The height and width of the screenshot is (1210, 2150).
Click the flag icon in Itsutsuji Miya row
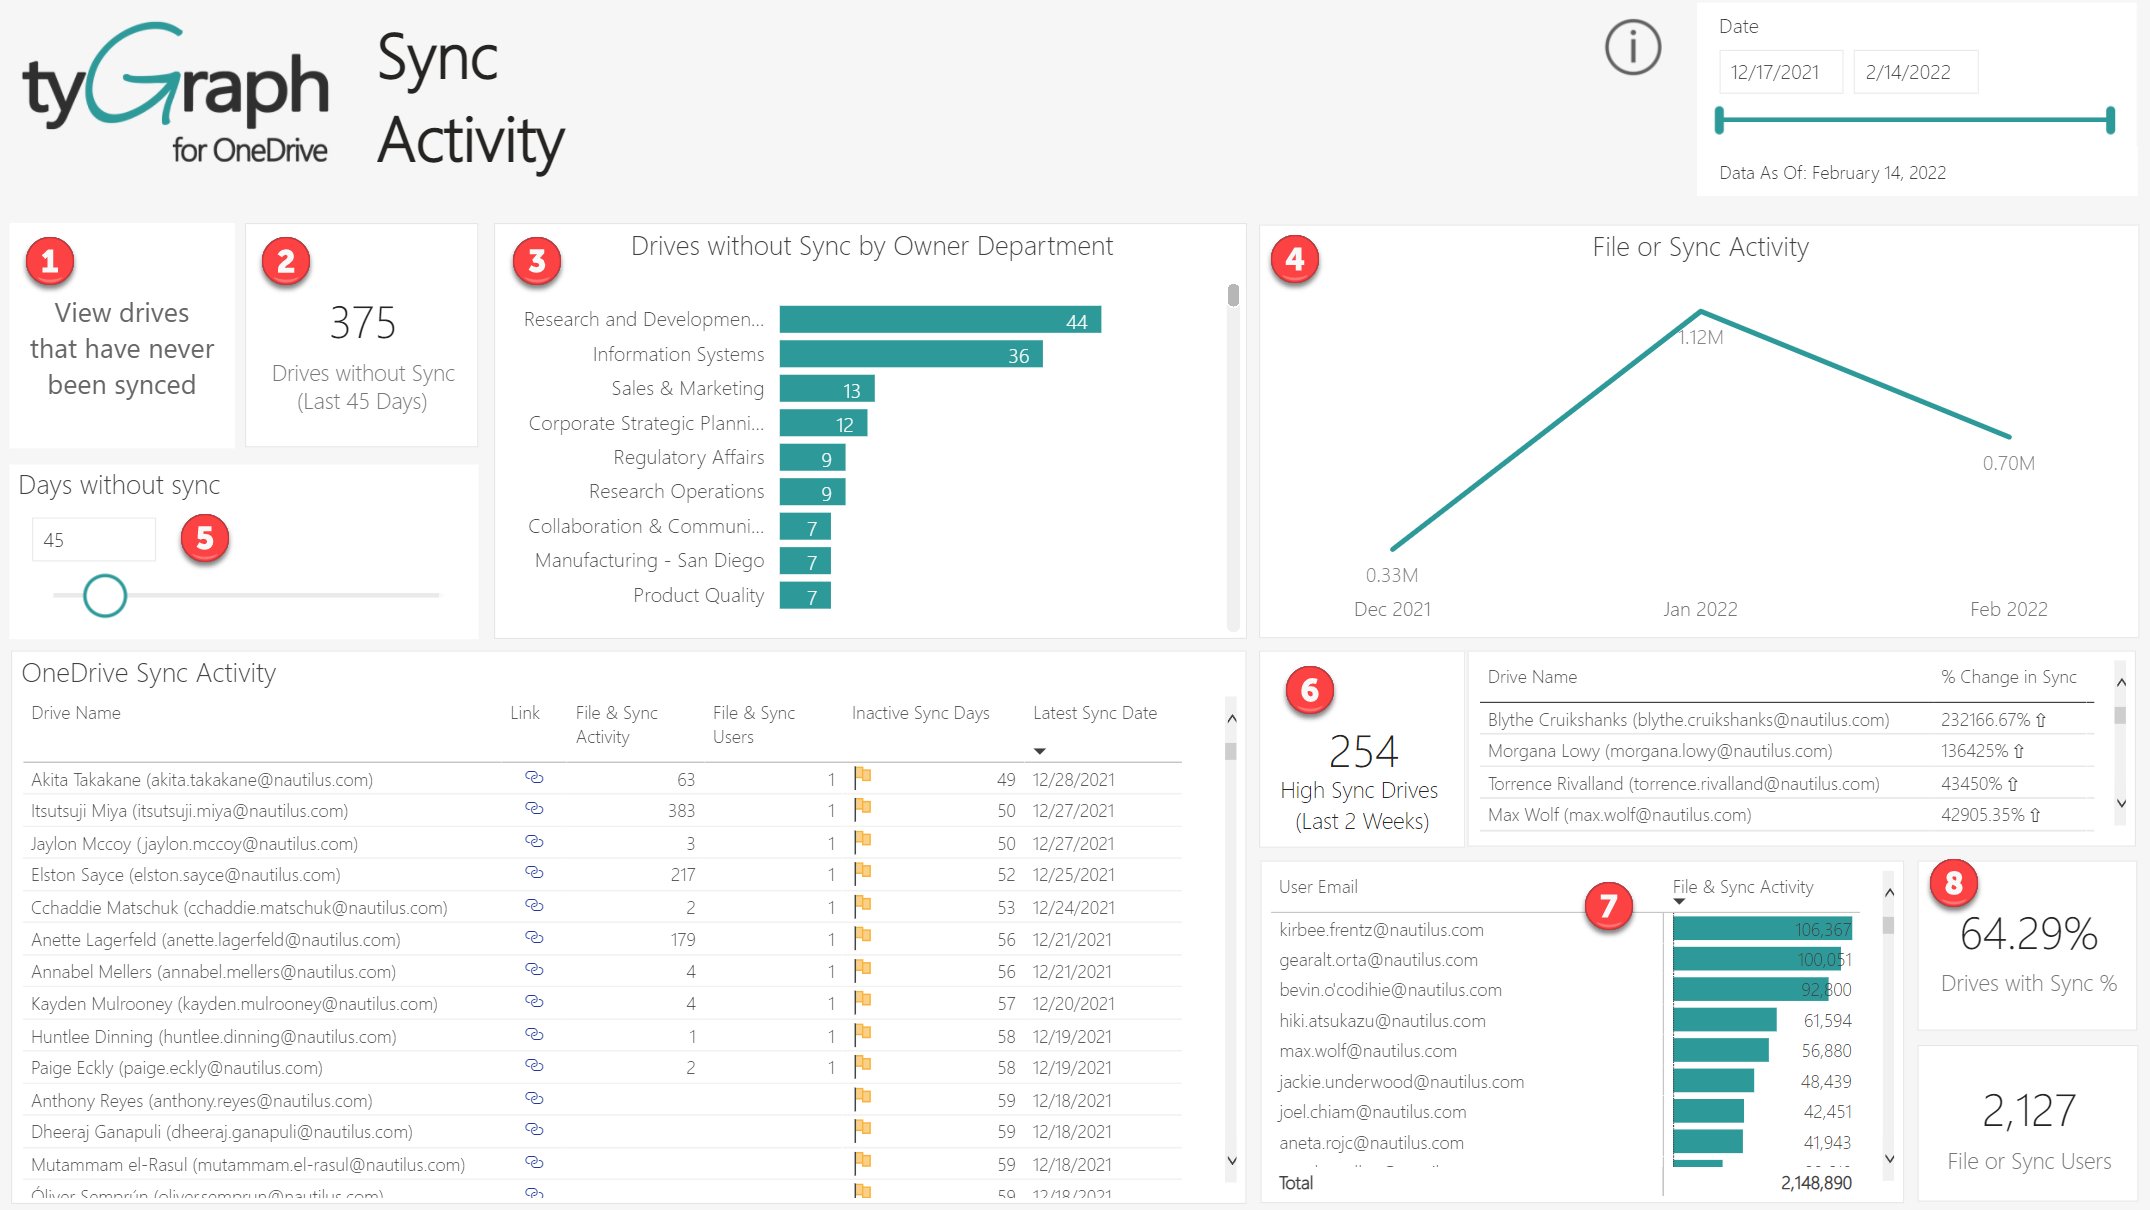click(862, 808)
